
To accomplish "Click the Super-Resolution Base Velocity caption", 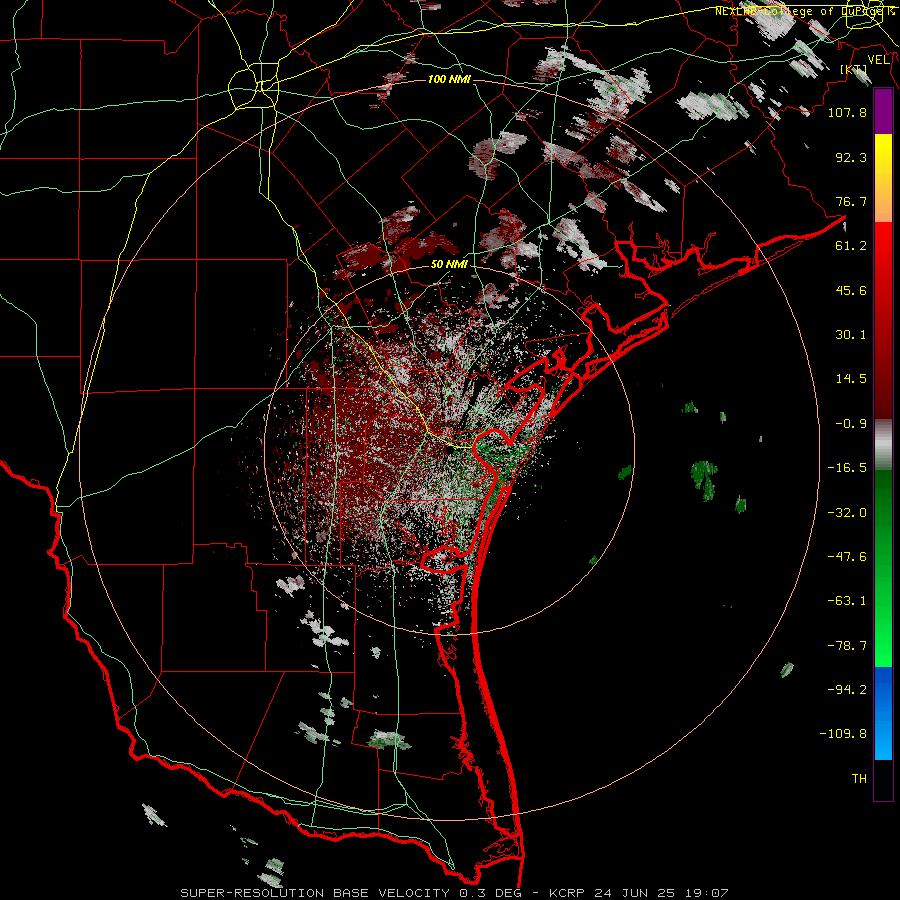I will (454, 893).
